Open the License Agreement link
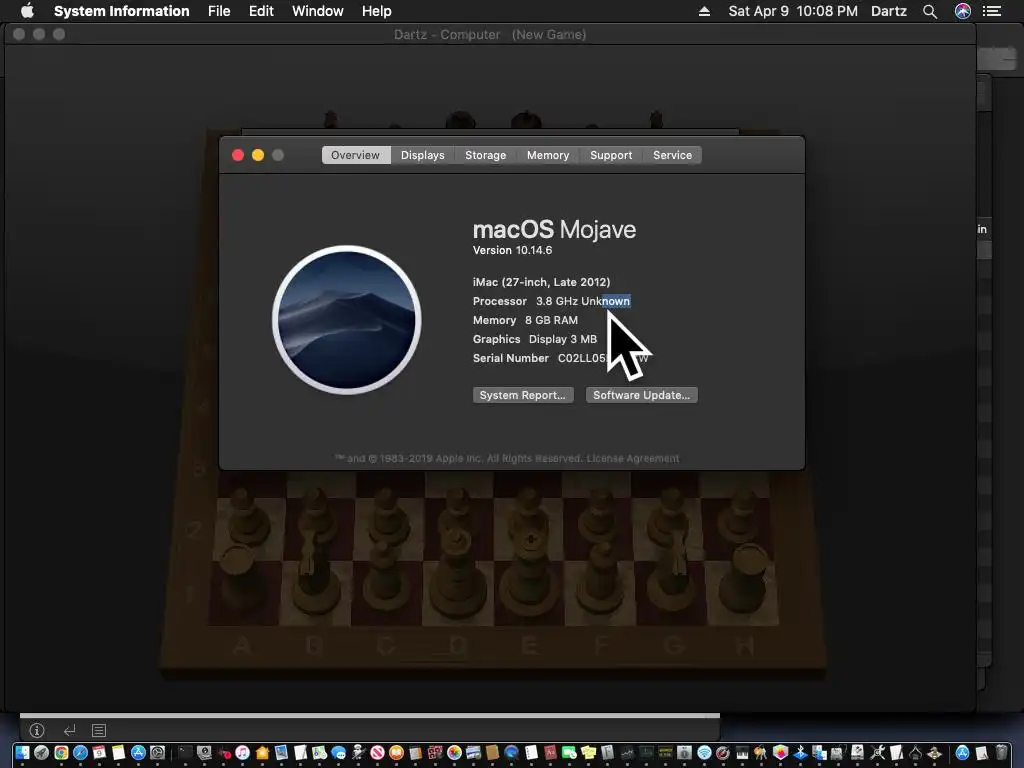The image size is (1024, 768). click(632, 458)
